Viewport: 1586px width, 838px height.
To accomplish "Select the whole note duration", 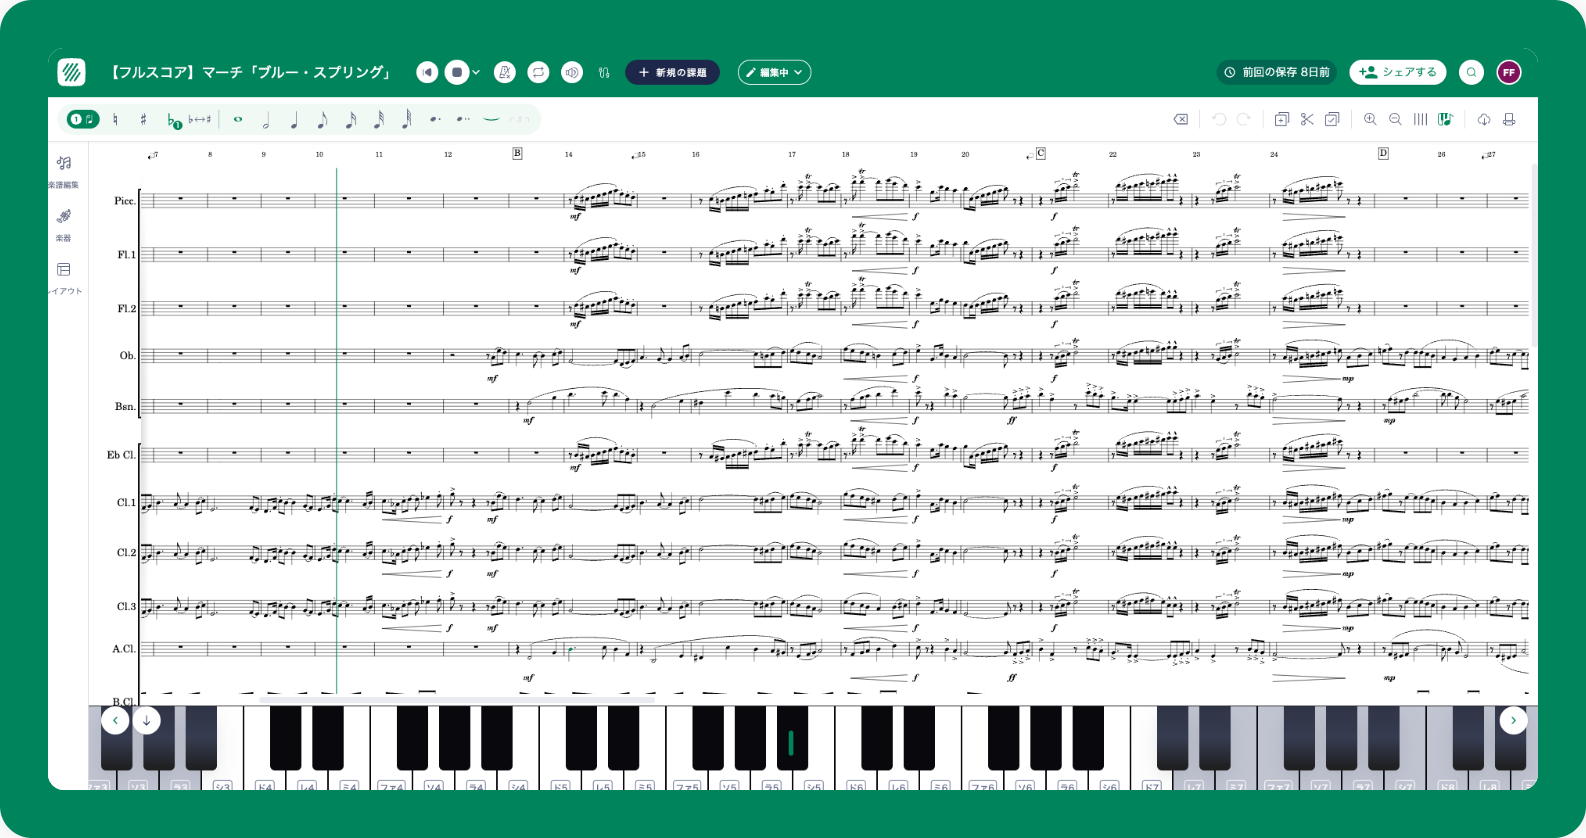I will coord(238,119).
